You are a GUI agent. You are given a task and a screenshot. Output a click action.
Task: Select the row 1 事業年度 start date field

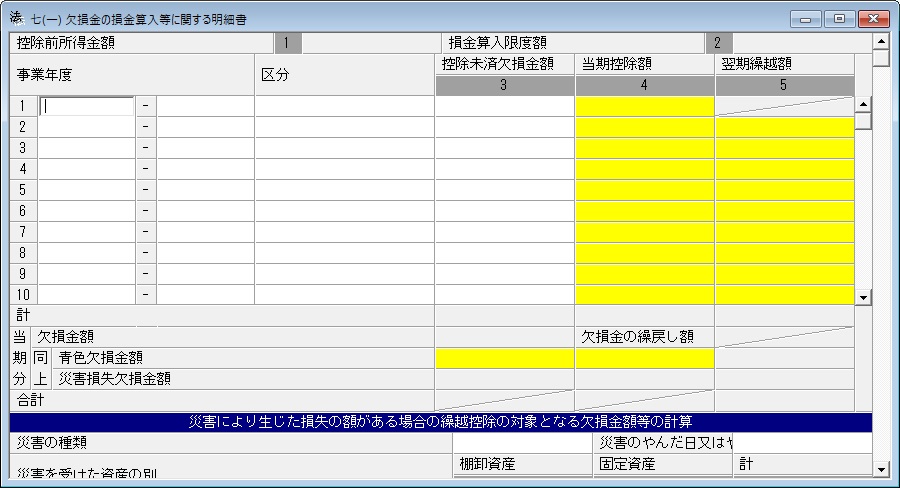pyautogui.click(x=87, y=106)
